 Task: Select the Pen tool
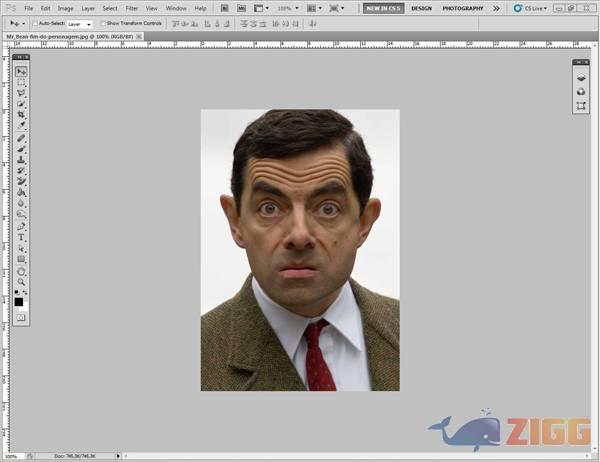pos(21,227)
